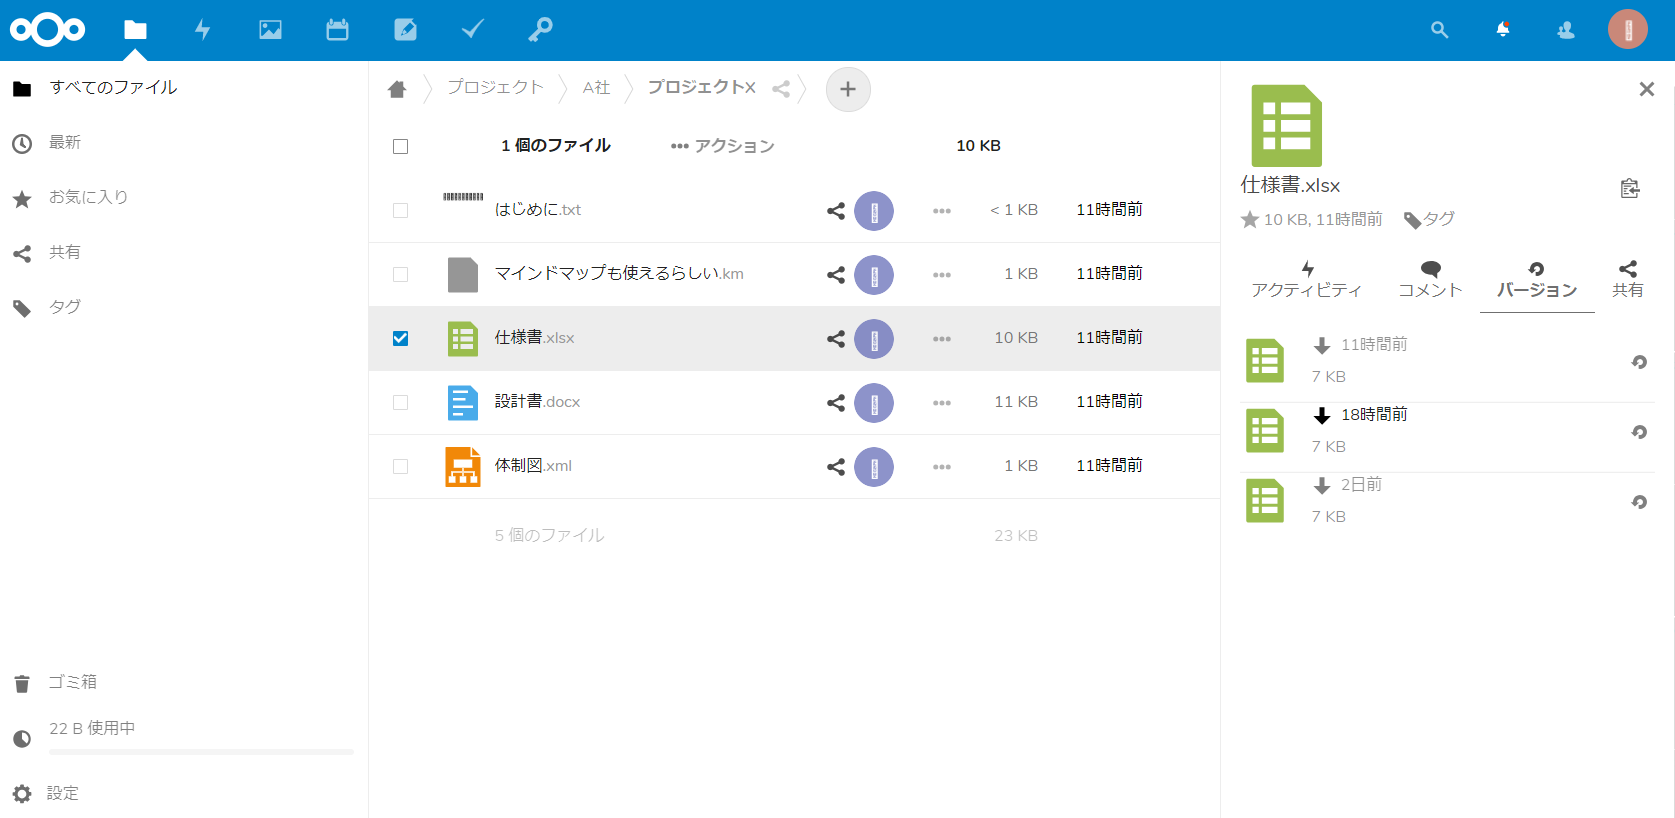Close the details sidebar
This screenshot has width=1675, height=818.
click(1647, 89)
